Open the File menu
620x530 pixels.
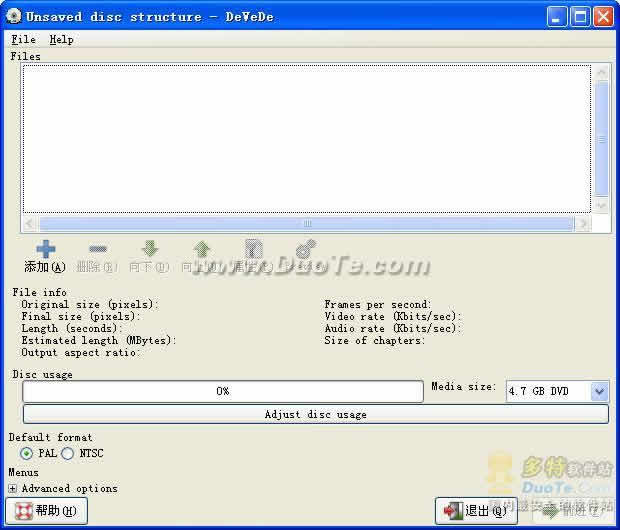tap(23, 40)
